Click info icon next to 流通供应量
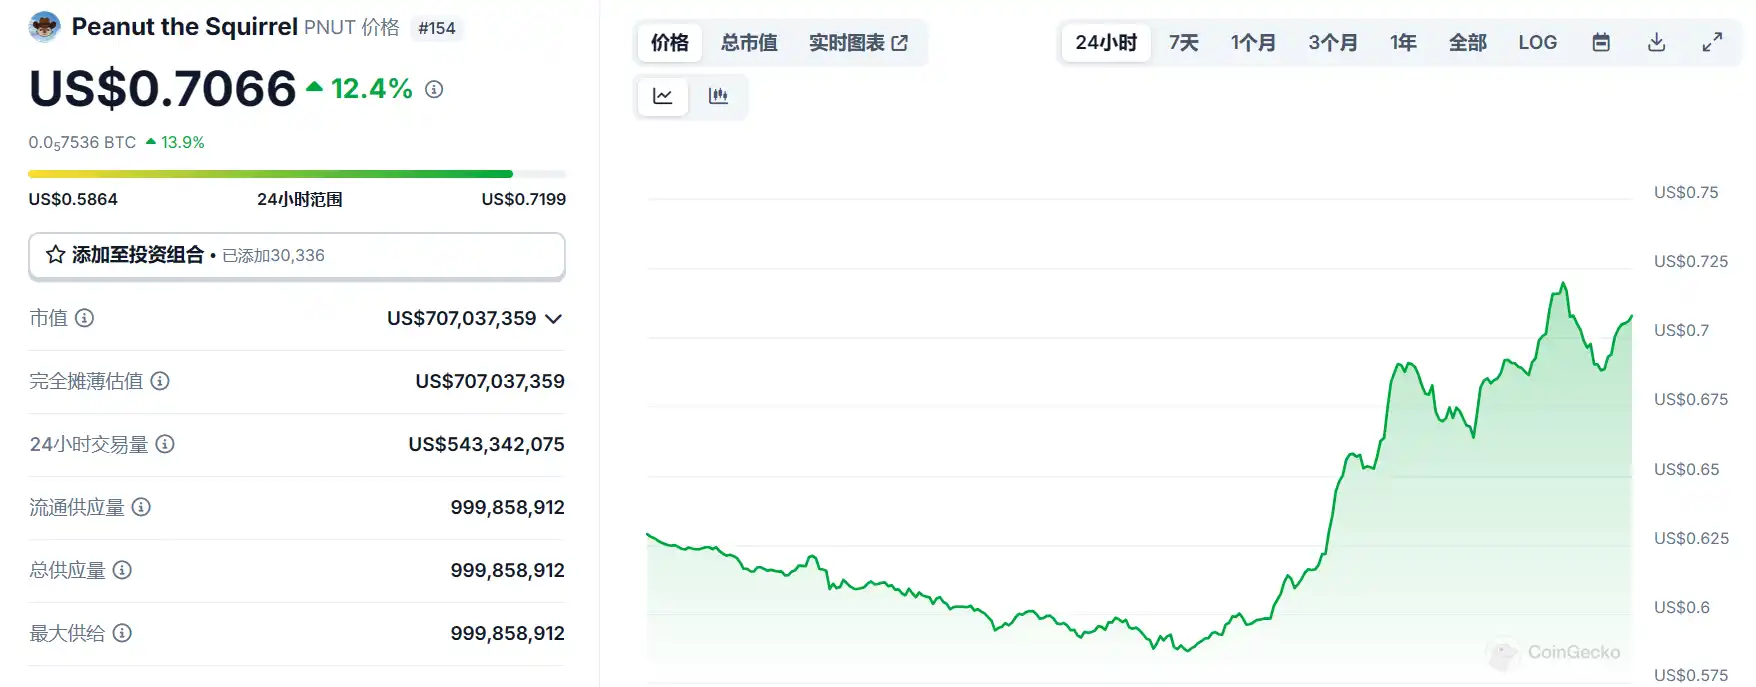The width and height of the screenshot is (1756, 687). pyautogui.click(x=142, y=507)
